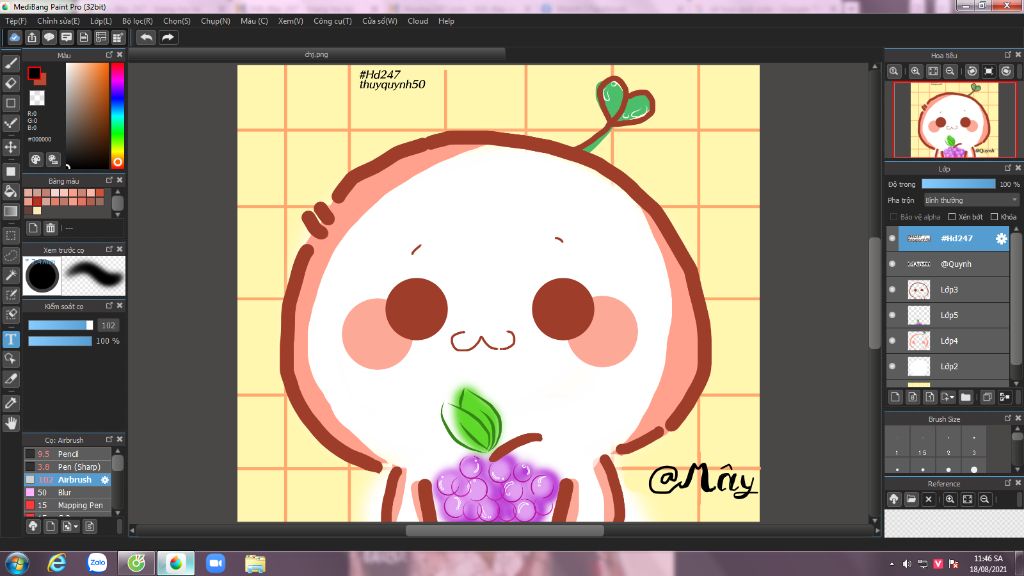Toggle visibility of Lớp5 layer
The image size is (1024, 576).
(892, 315)
